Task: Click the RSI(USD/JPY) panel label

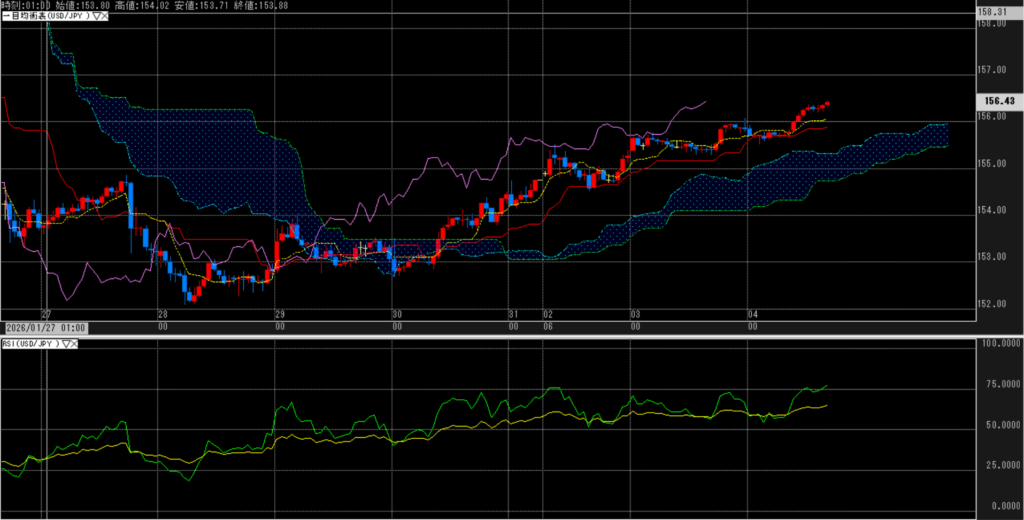Action: pos(30,344)
